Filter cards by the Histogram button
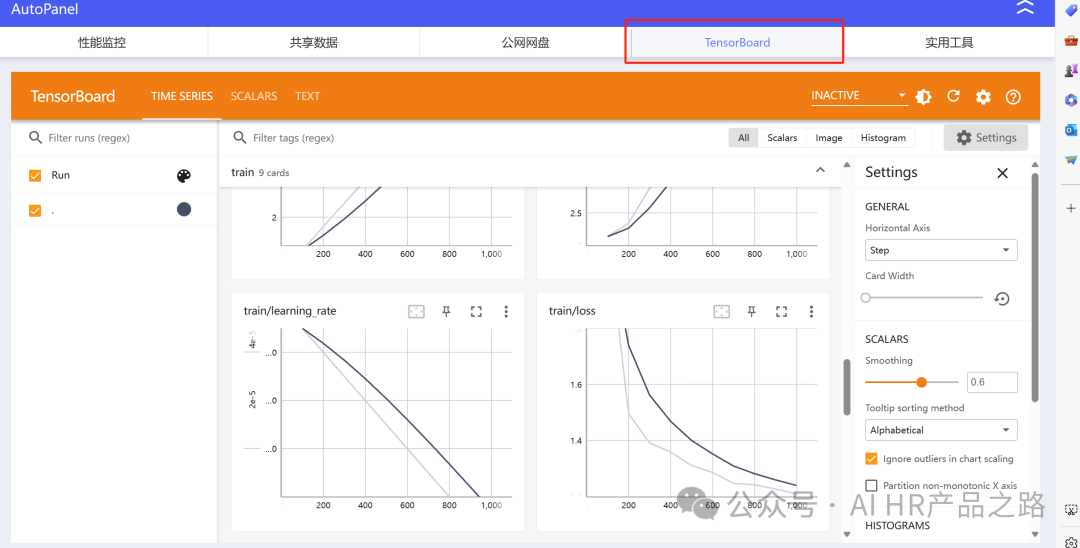Screen dimensions: 1080x548 [883, 138]
